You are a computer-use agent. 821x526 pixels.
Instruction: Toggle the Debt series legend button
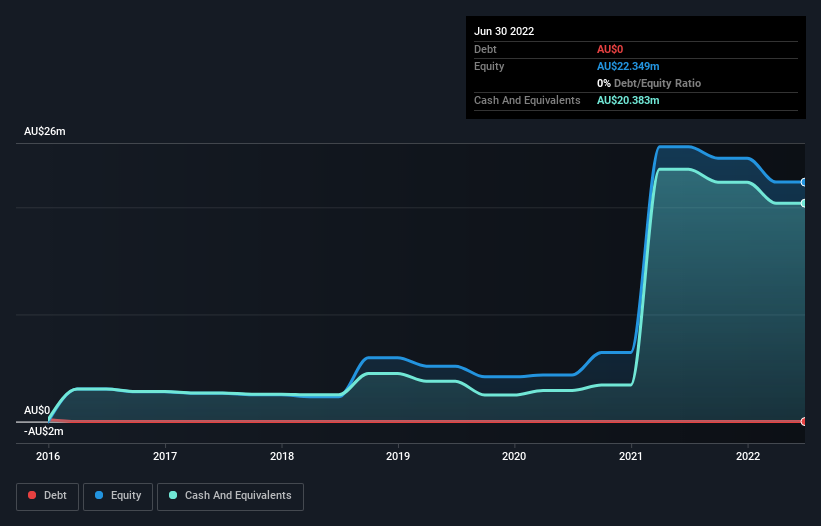(48, 496)
